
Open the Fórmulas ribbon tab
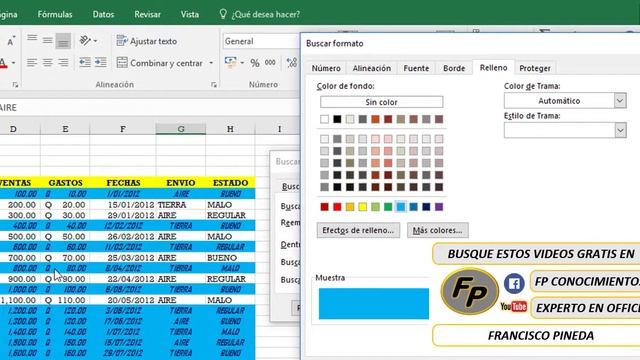coord(55,14)
